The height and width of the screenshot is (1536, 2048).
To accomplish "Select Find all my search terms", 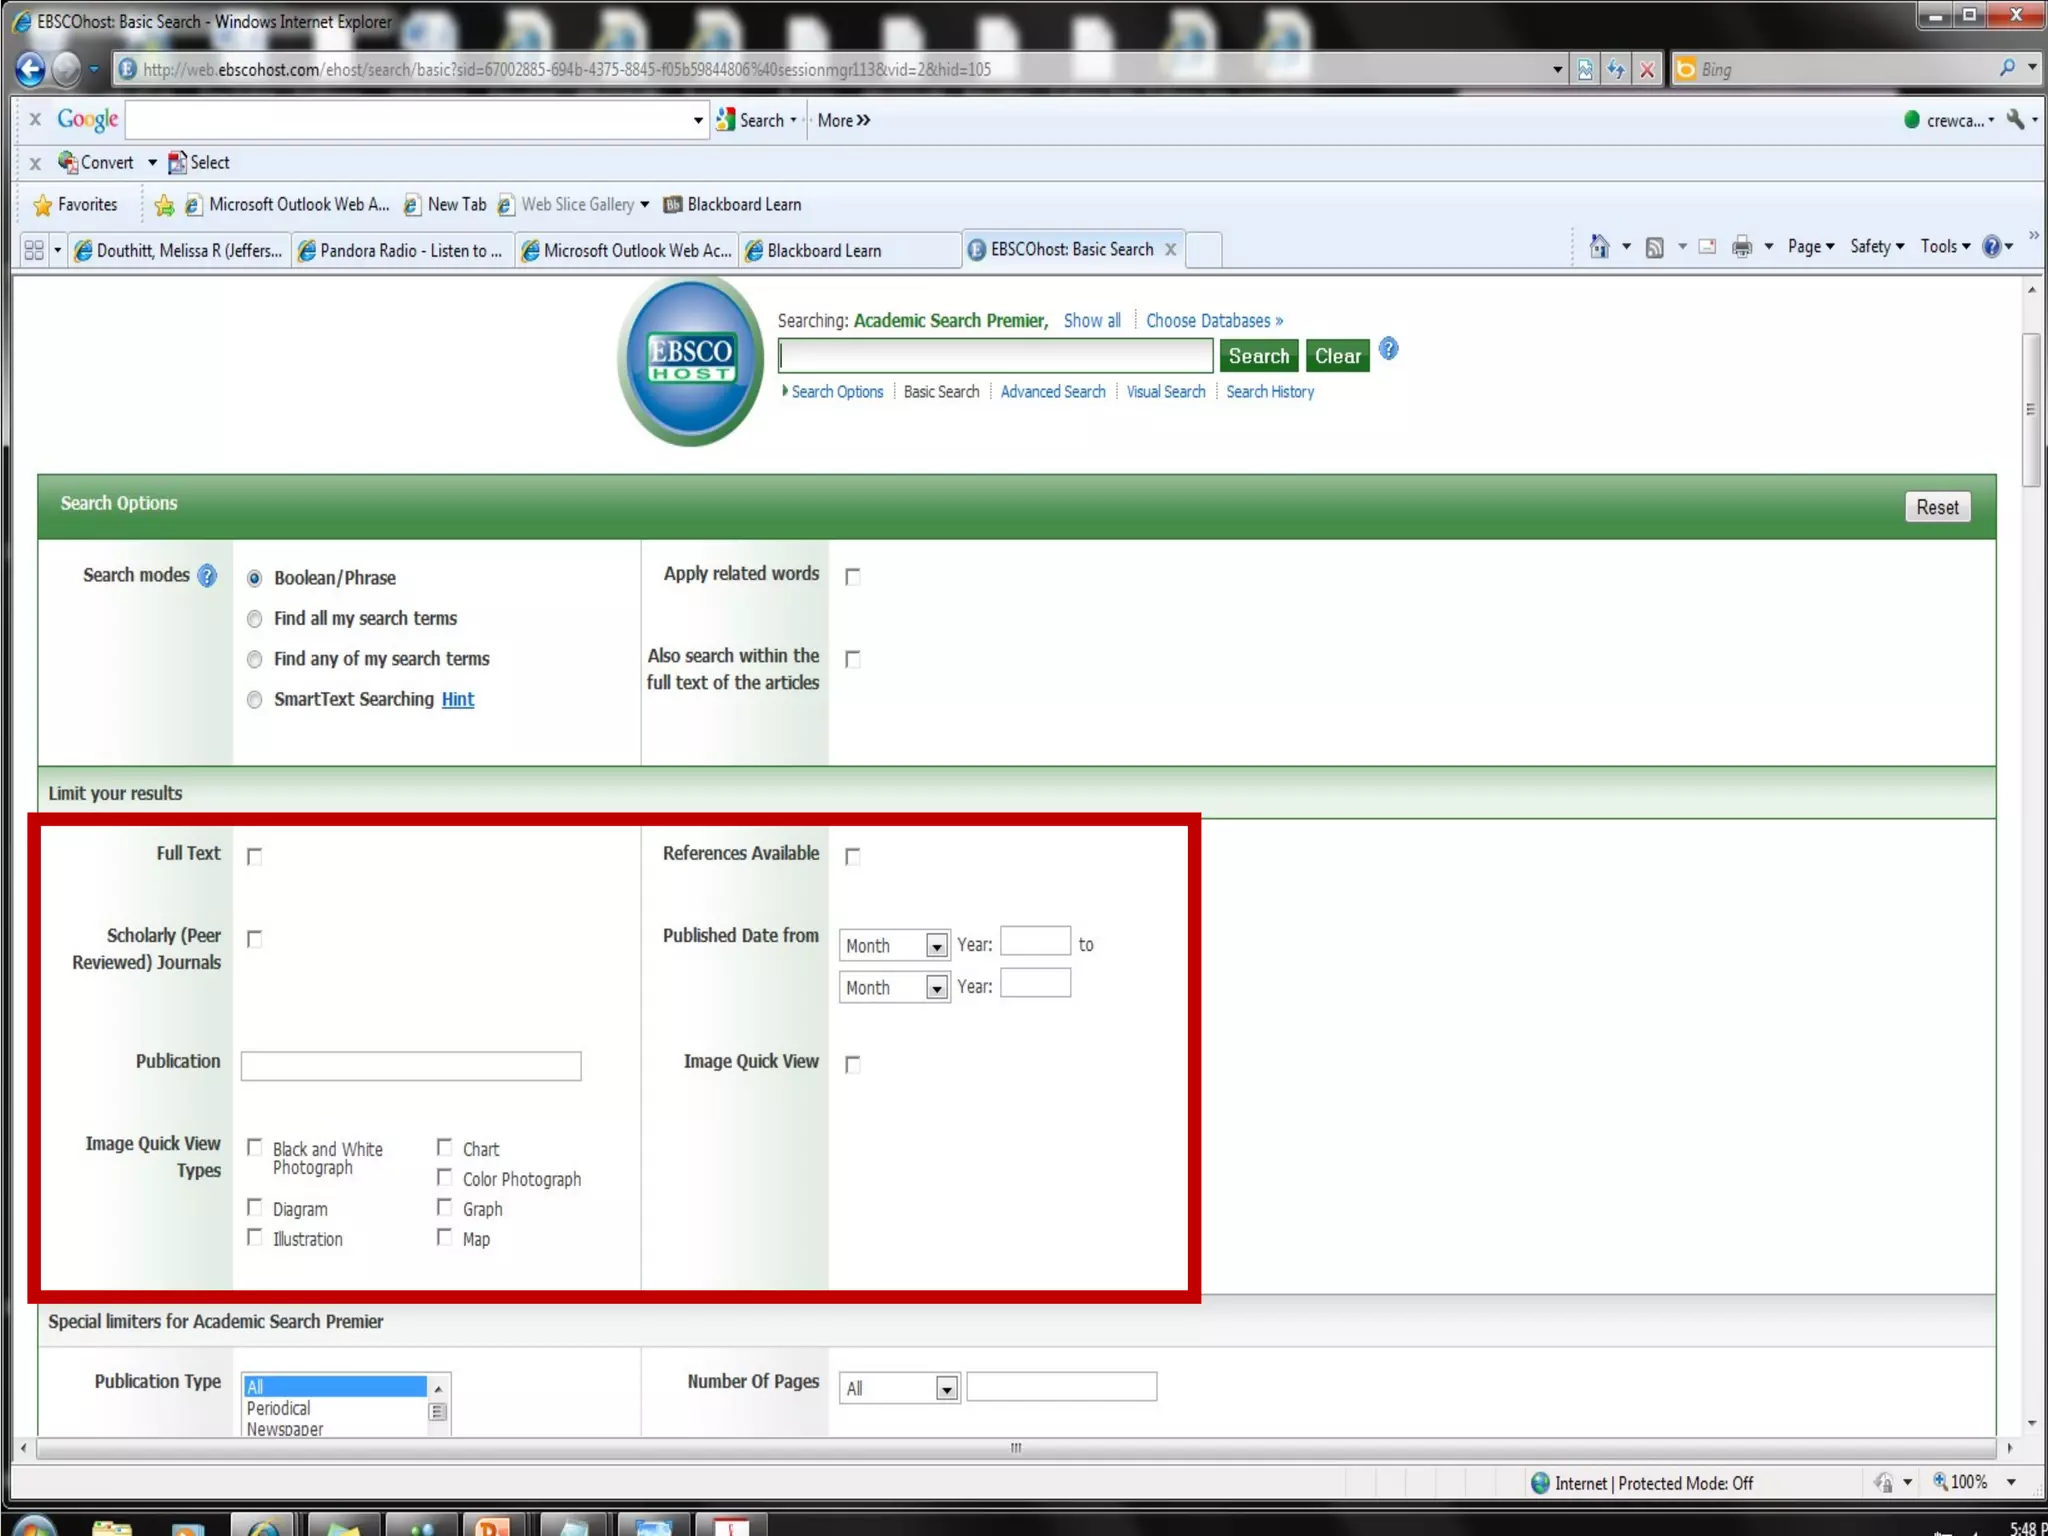I will click(255, 619).
